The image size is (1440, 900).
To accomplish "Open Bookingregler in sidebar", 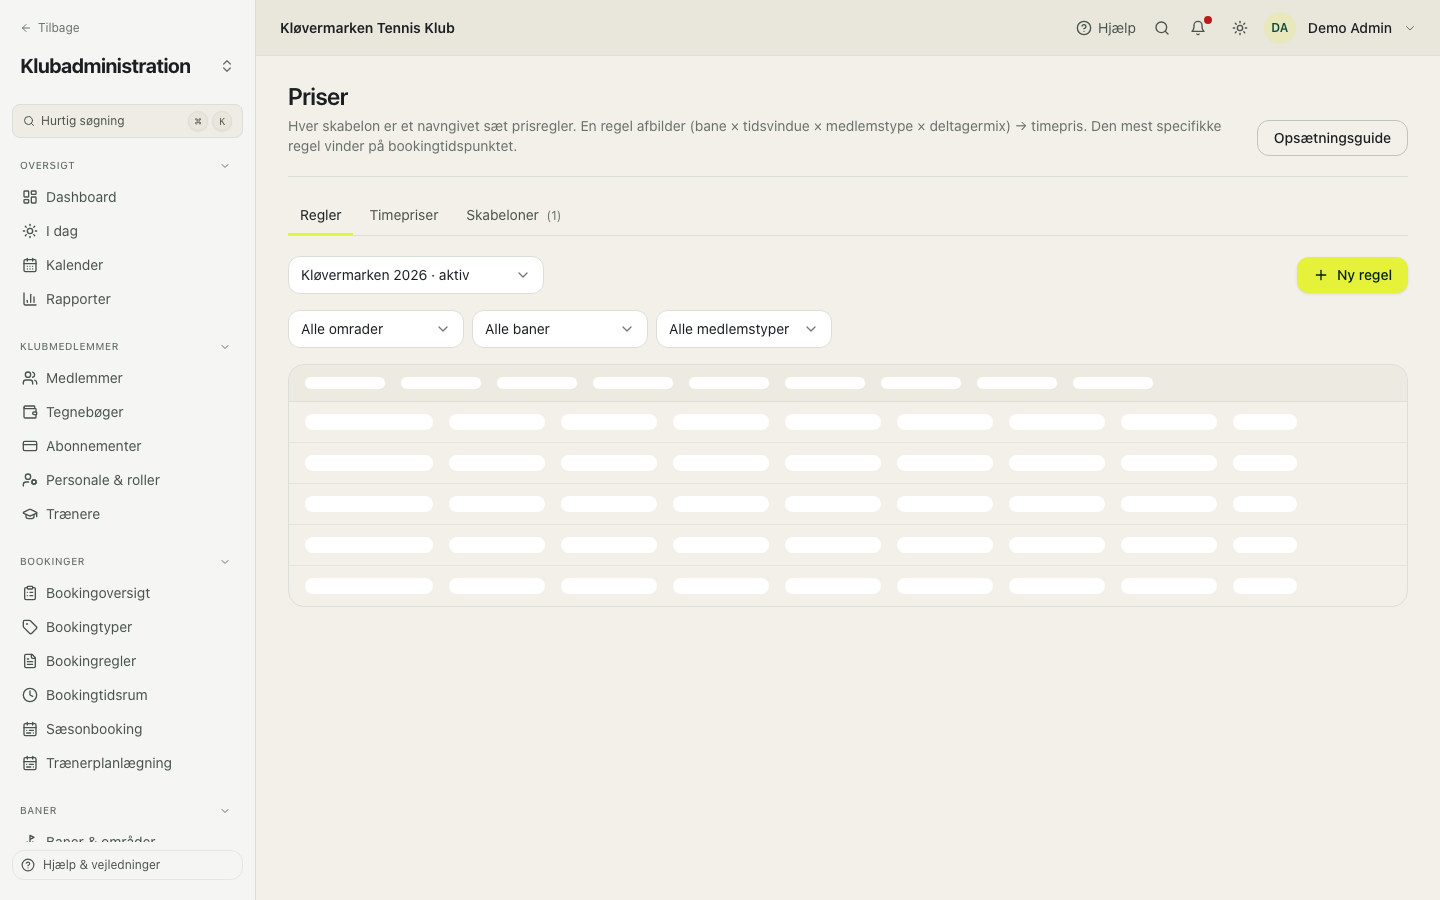I will point(127,661).
